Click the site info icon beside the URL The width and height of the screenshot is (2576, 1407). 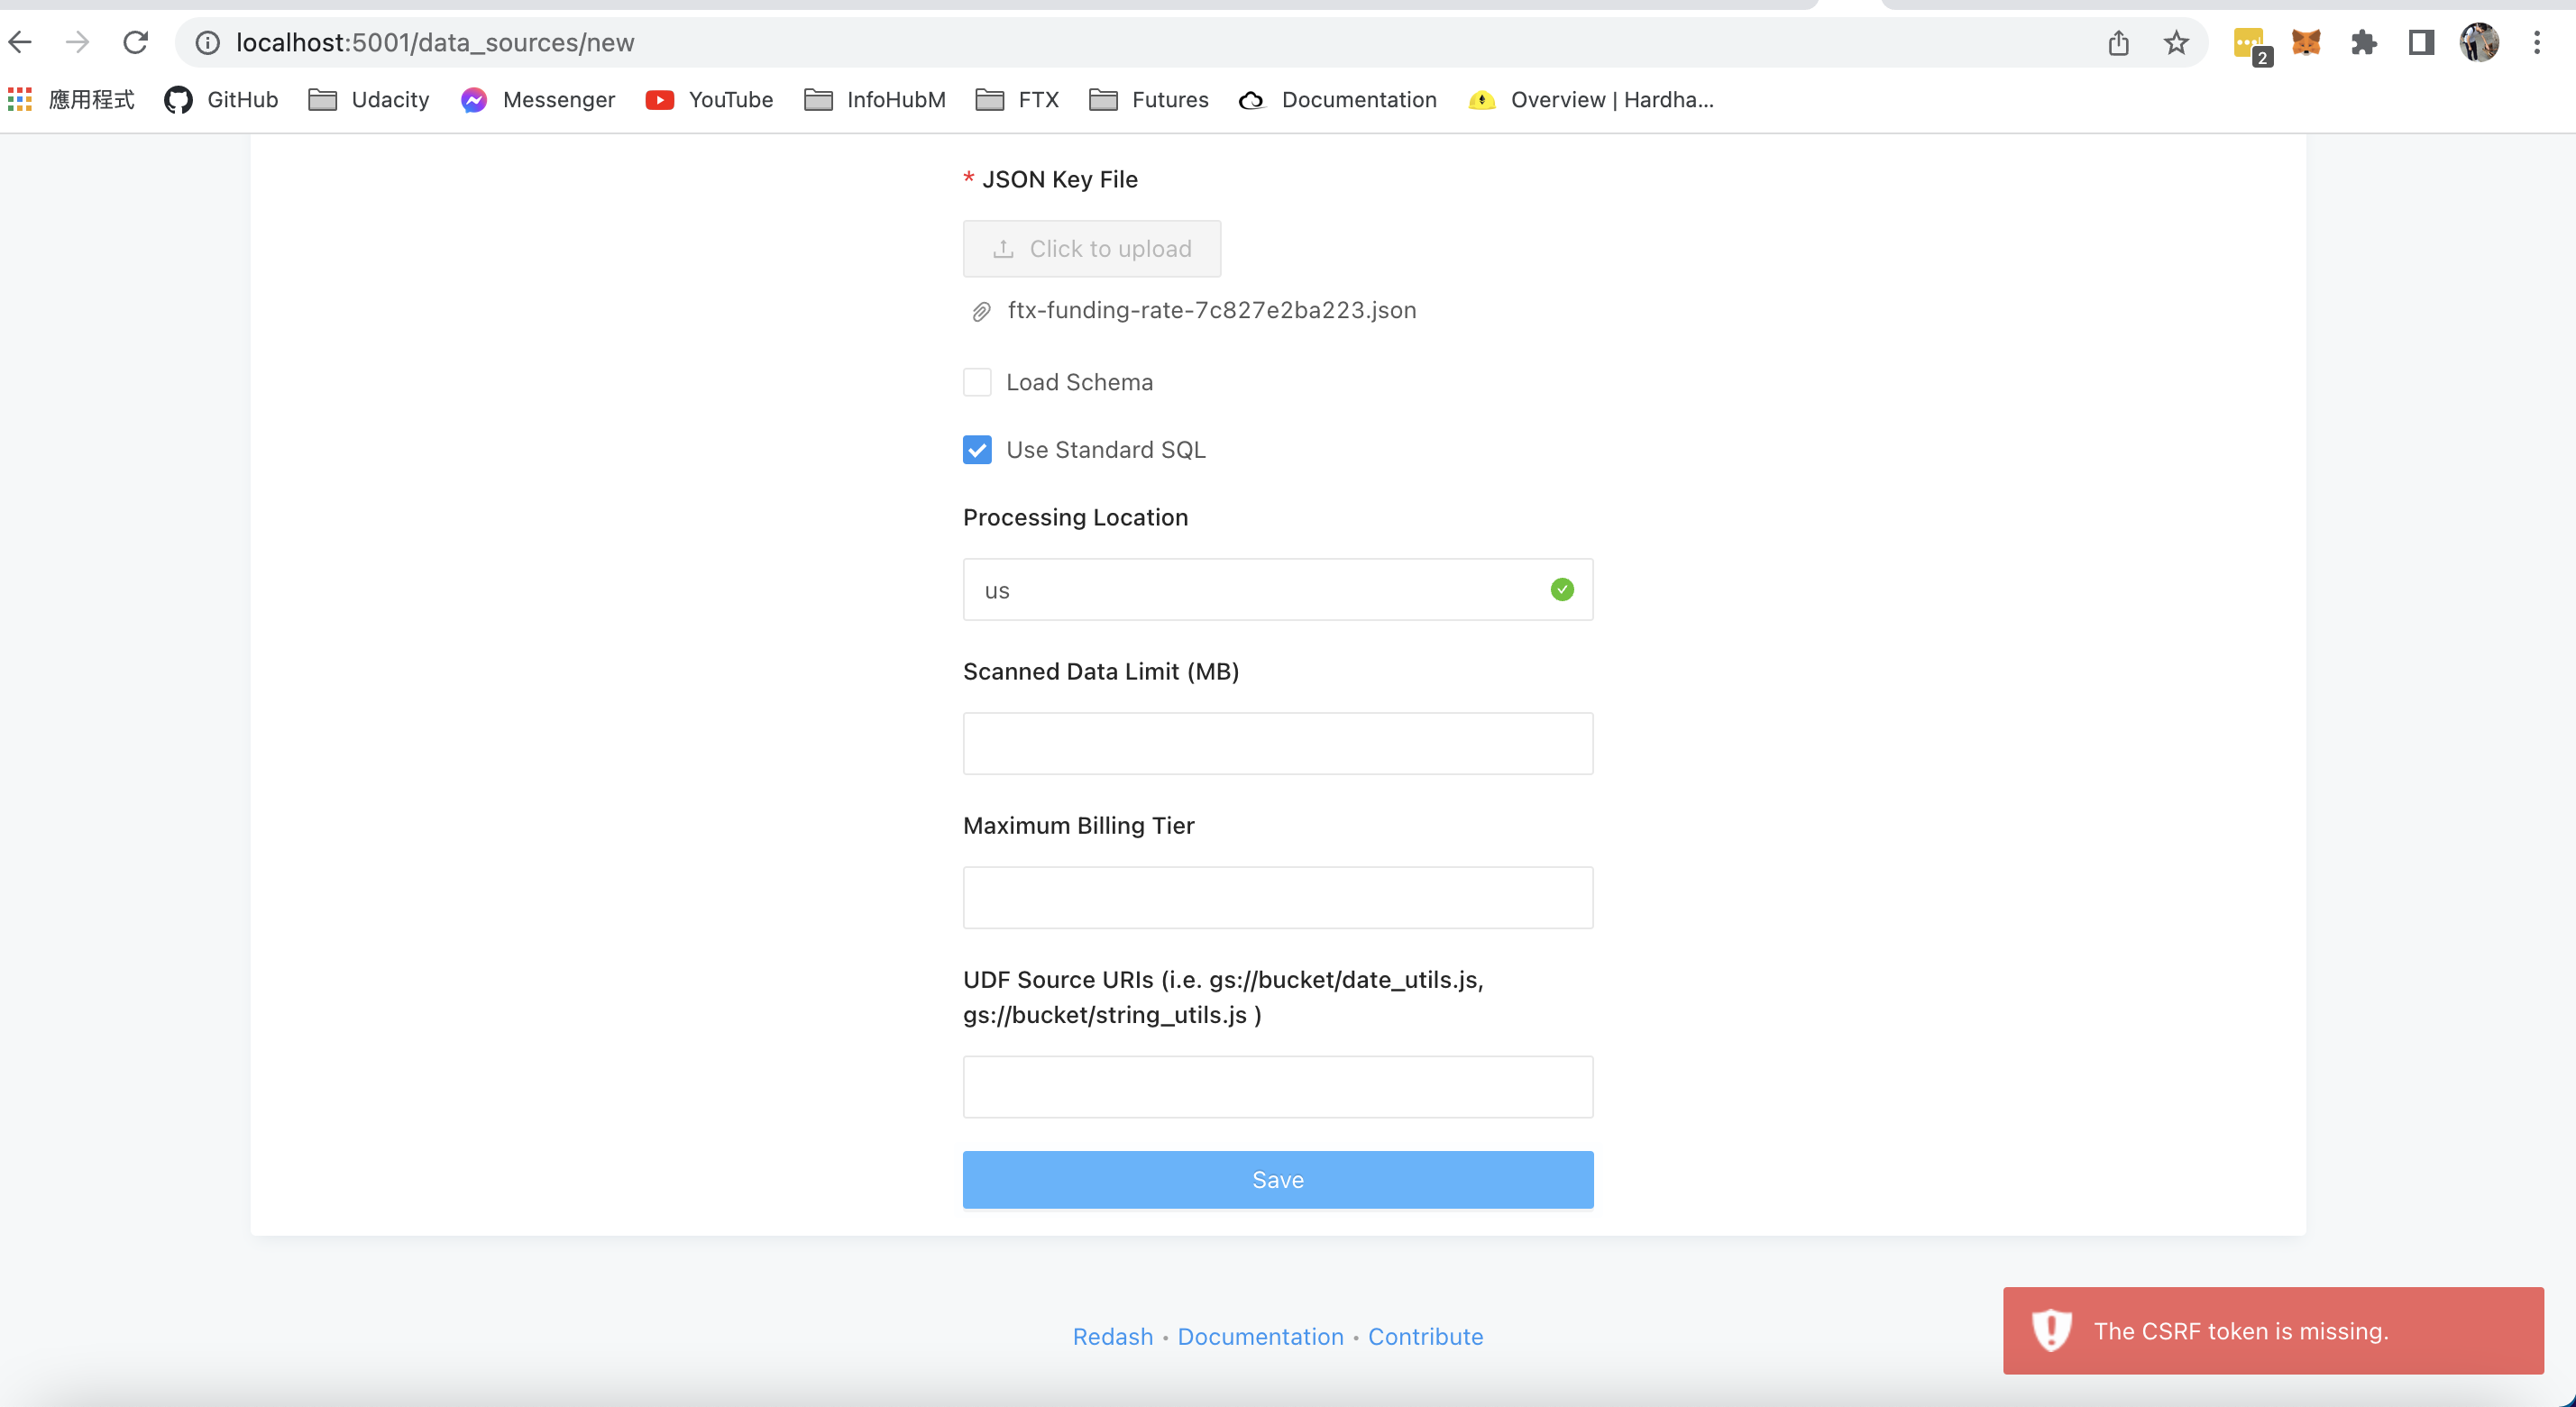207,42
